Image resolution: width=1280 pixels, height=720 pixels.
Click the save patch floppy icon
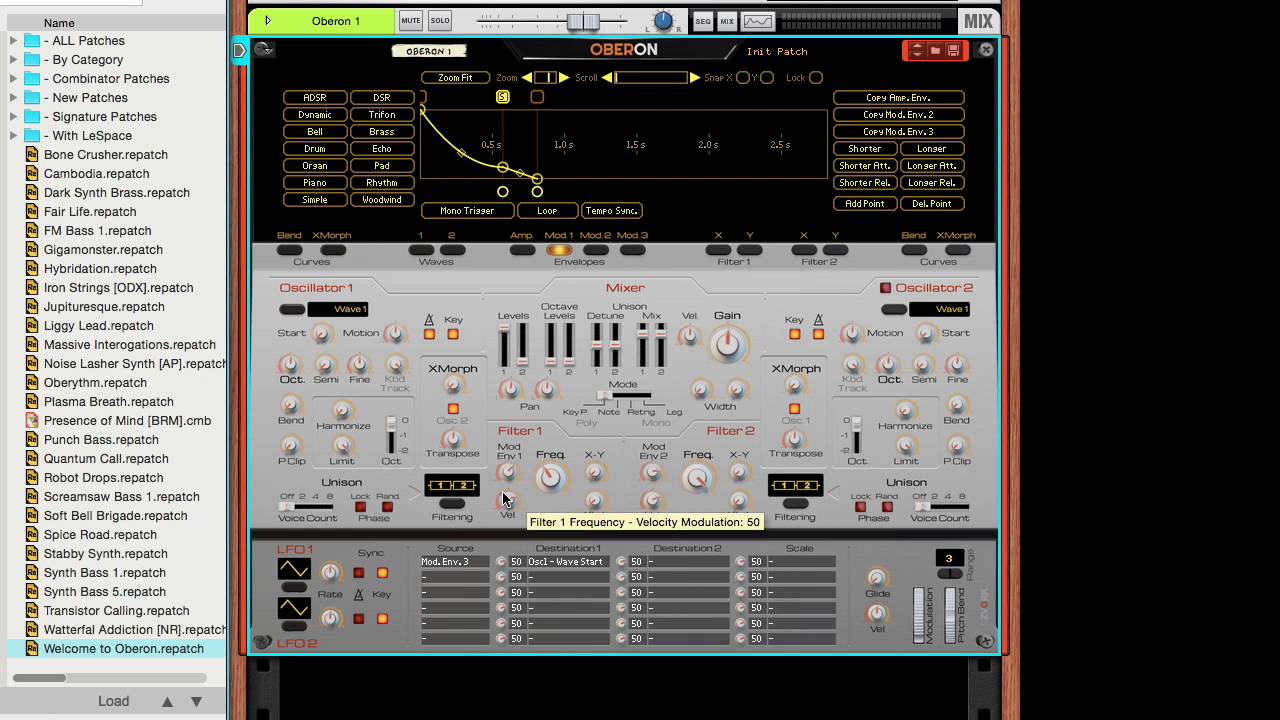[x=954, y=50]
